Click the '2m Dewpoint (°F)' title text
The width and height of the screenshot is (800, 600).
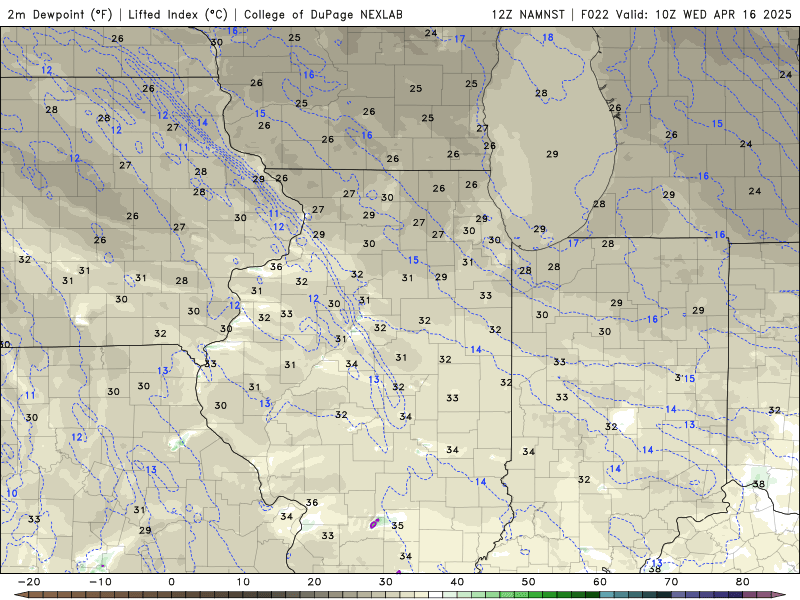59,14
